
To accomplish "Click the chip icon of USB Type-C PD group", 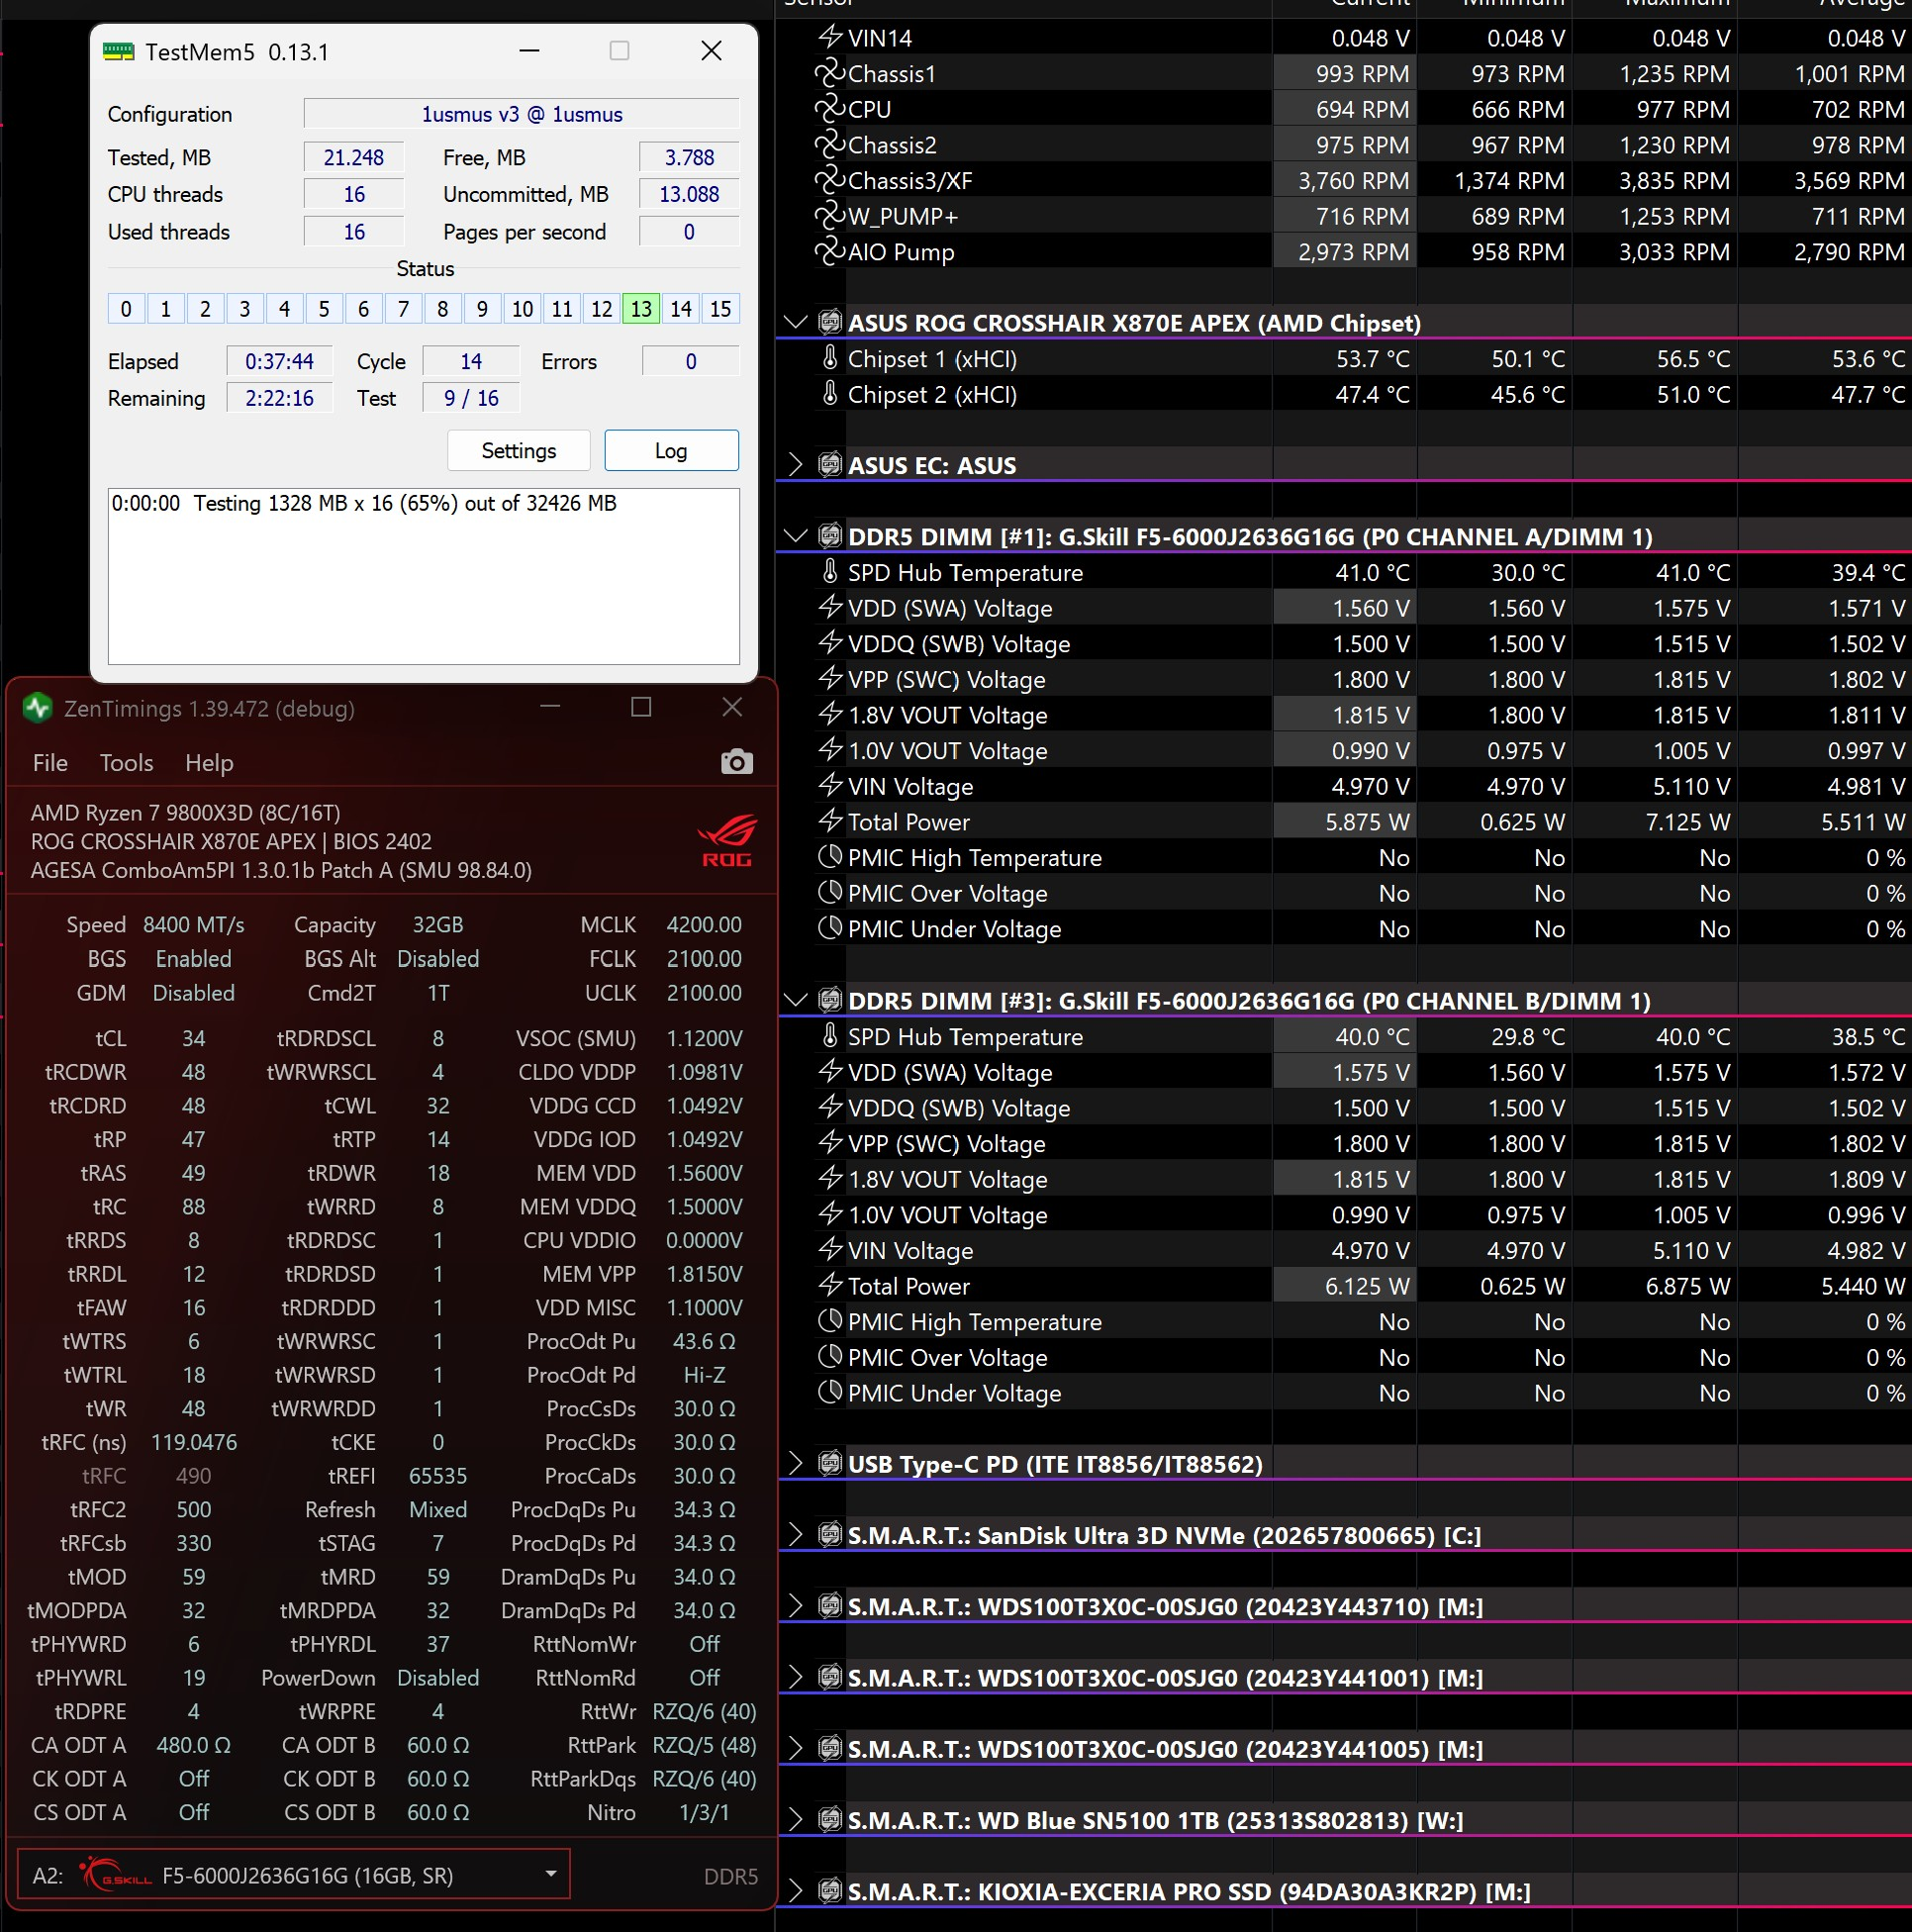I will [829, 1464].
